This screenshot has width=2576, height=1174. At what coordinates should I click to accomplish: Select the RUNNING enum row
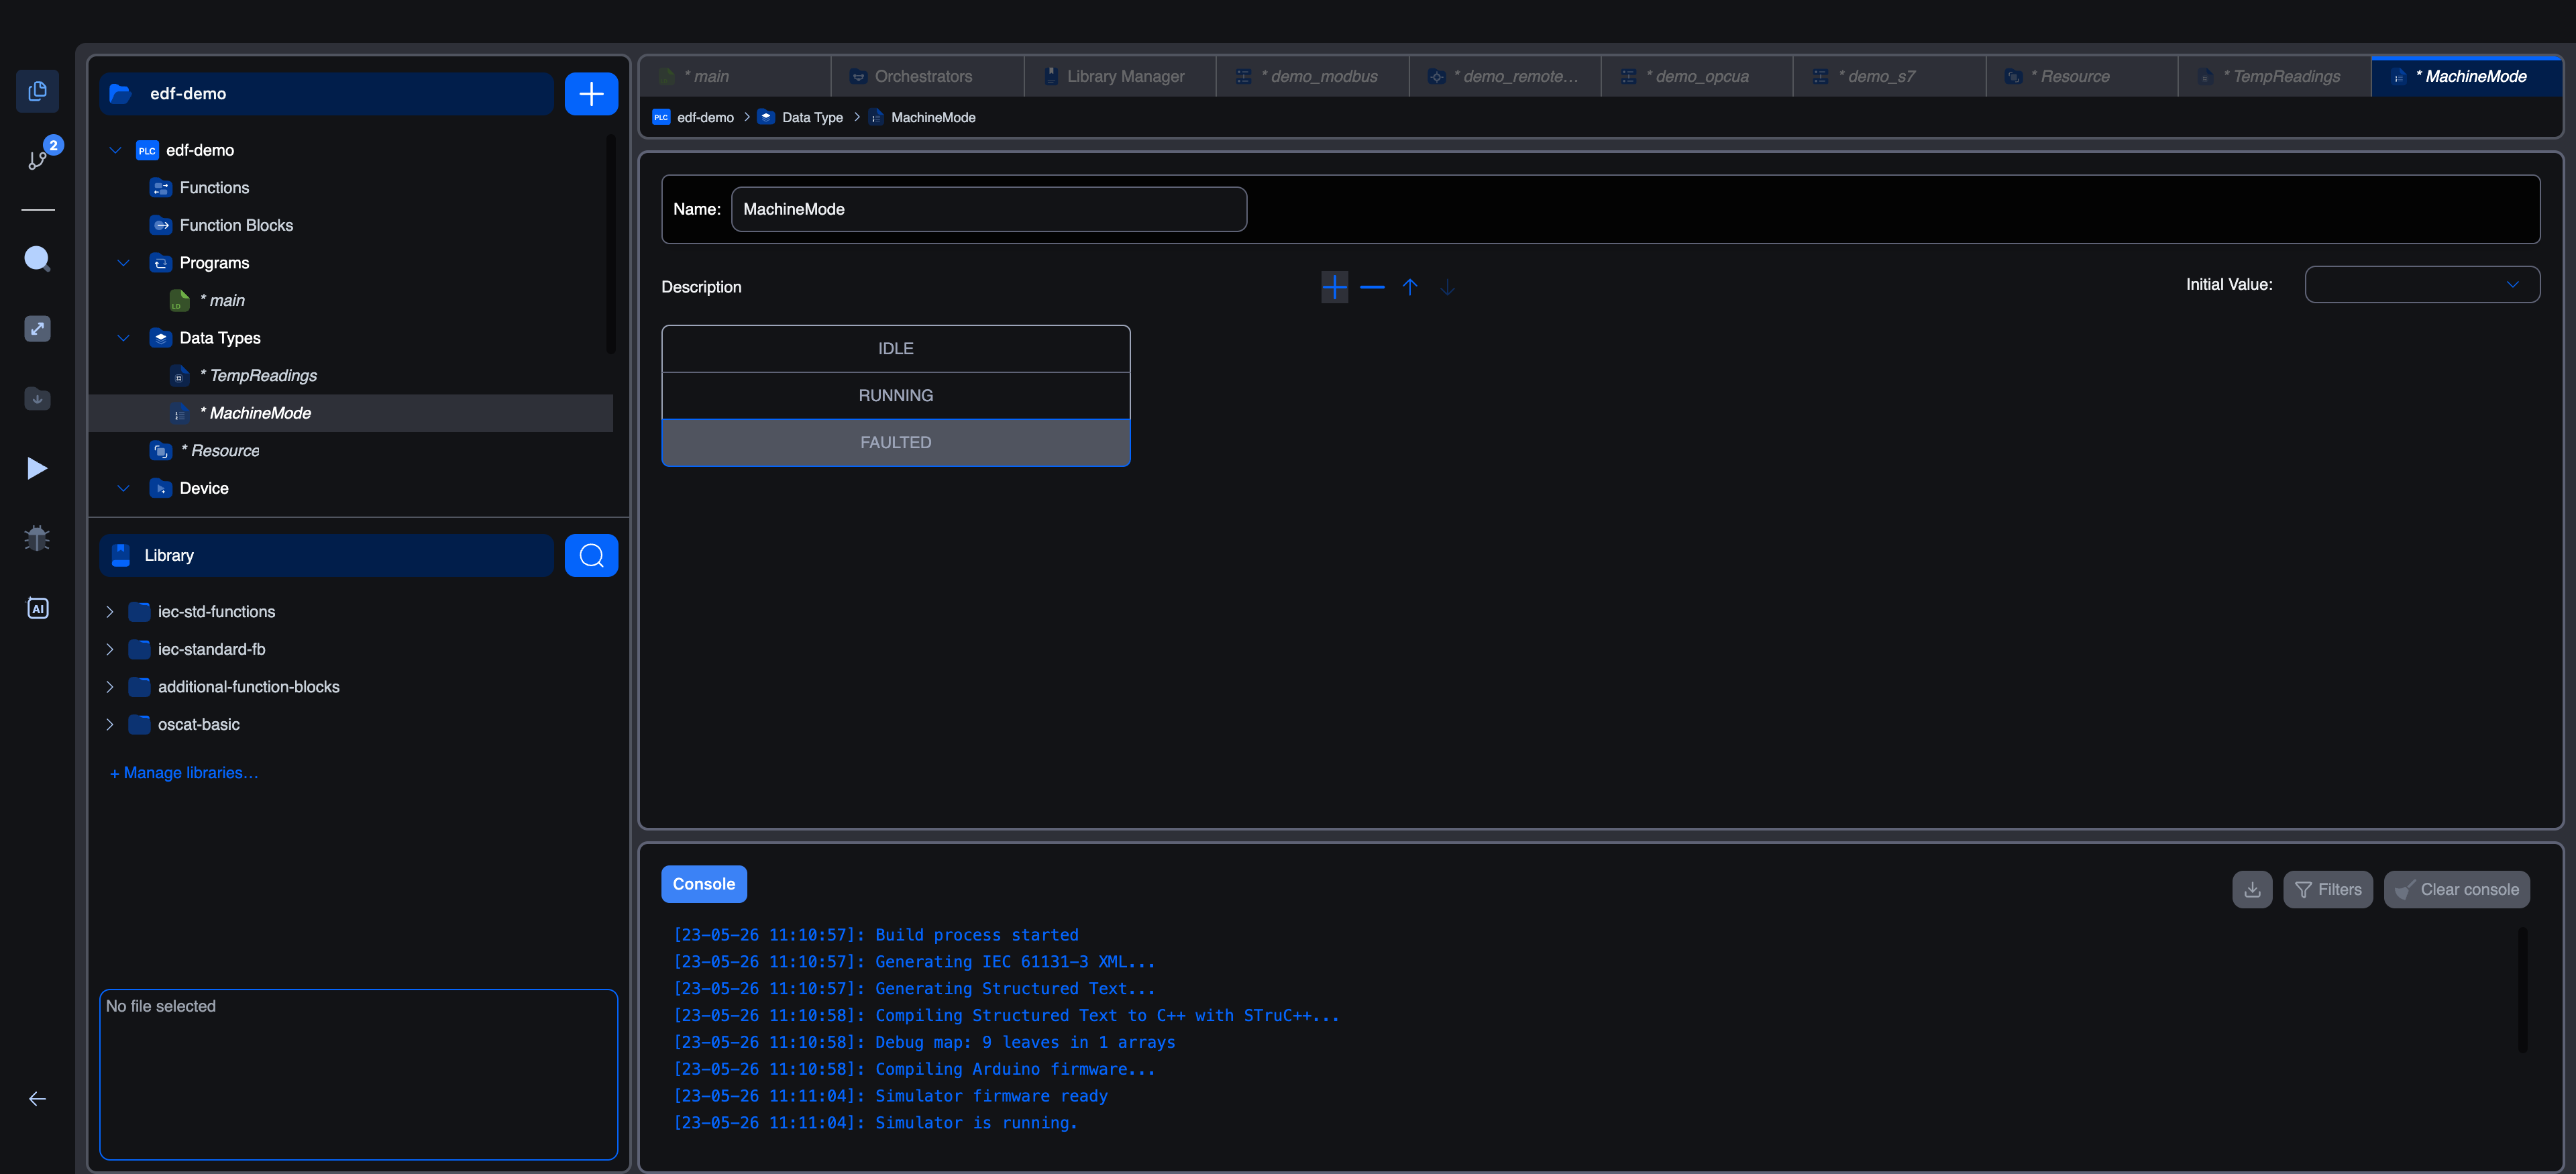pyautogui.click(x=895, y=395)
